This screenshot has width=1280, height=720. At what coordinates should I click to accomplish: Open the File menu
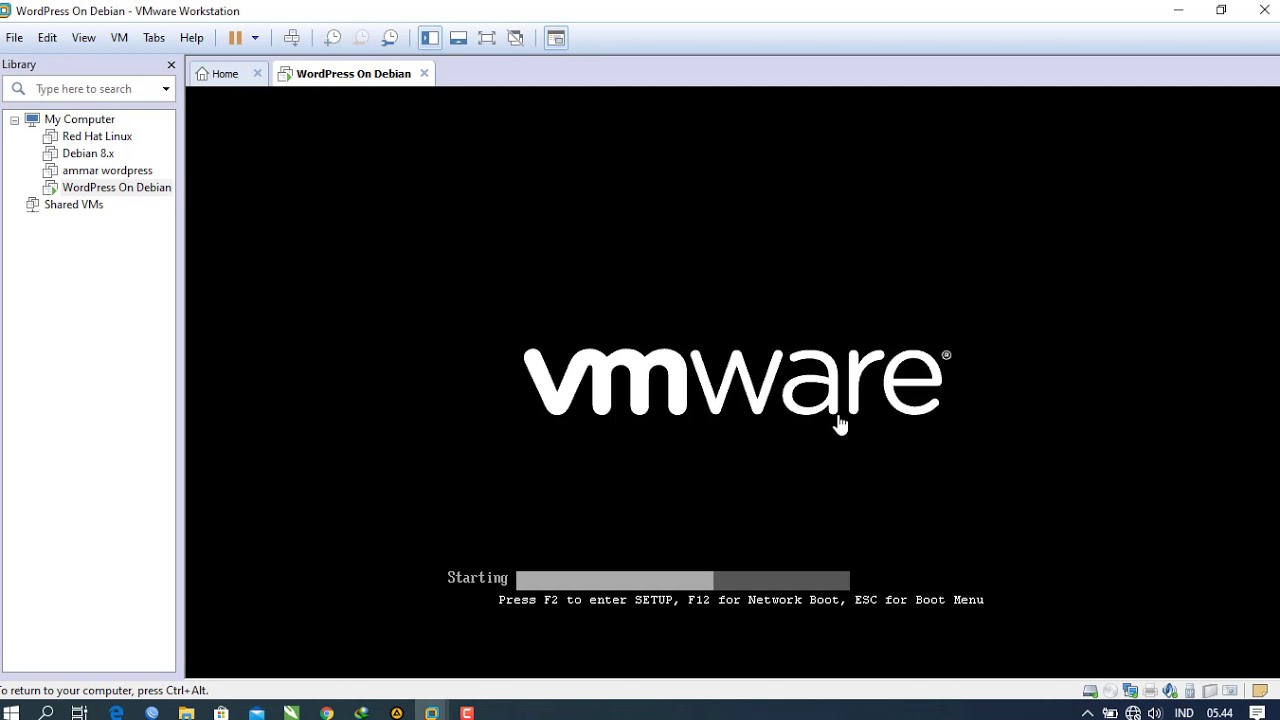coord(14,38)
